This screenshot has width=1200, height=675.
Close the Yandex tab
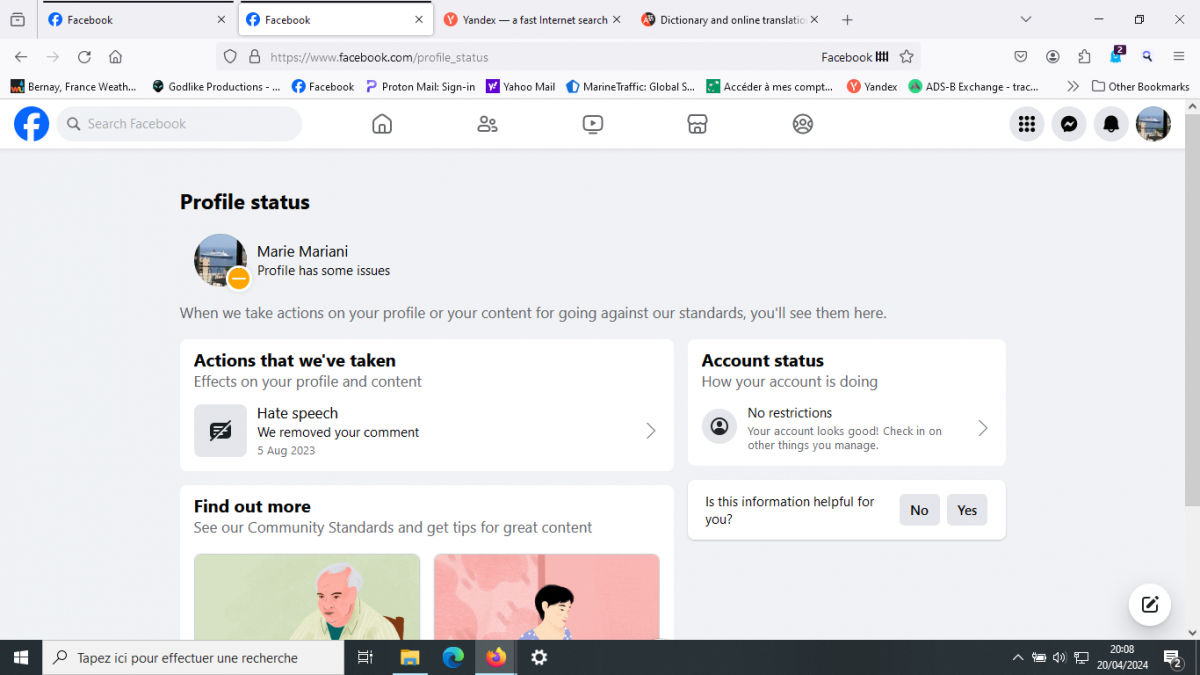coord(616,20)
